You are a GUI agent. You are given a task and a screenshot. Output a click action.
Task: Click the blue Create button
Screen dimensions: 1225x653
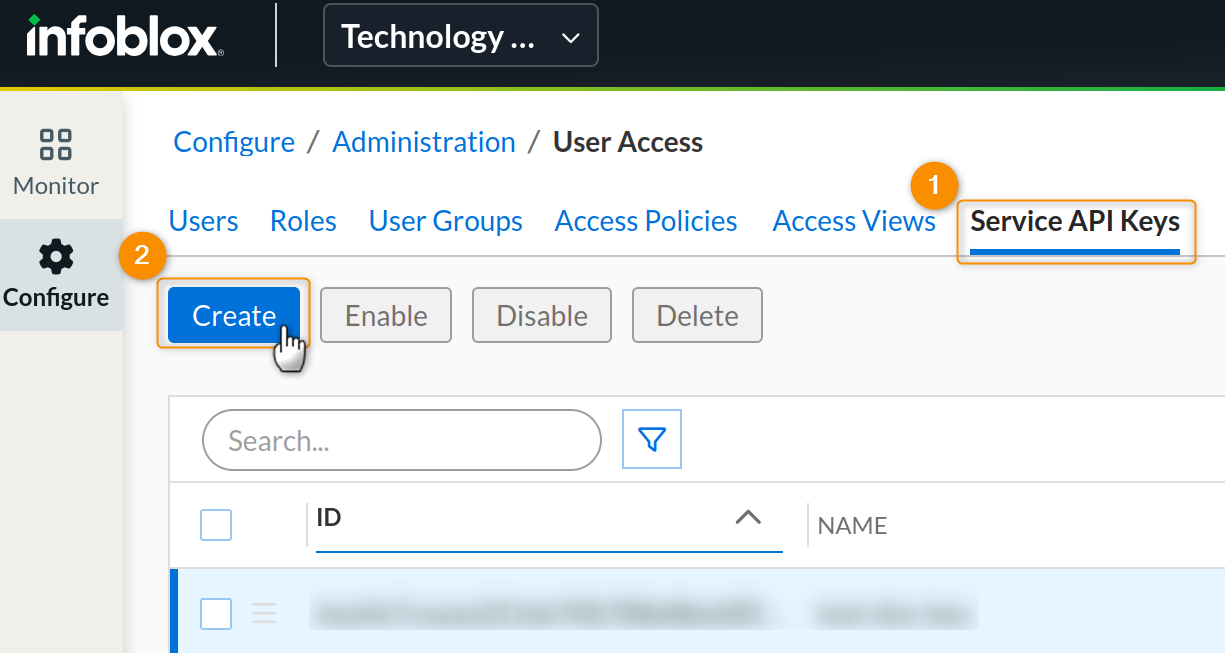234,316
